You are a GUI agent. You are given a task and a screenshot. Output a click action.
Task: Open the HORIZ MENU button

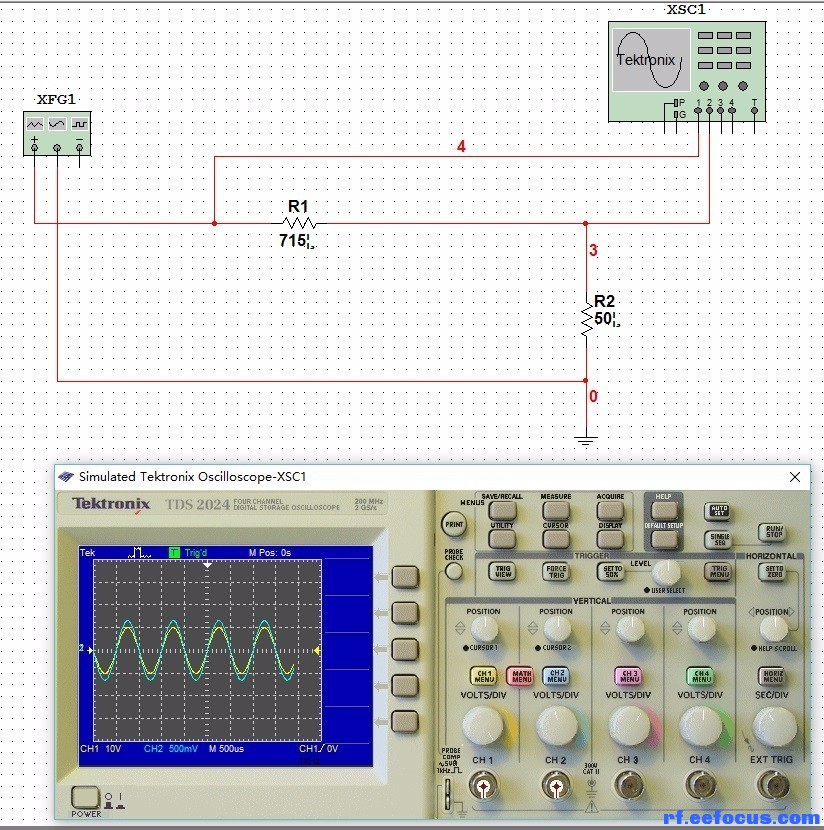pos(772,676)
